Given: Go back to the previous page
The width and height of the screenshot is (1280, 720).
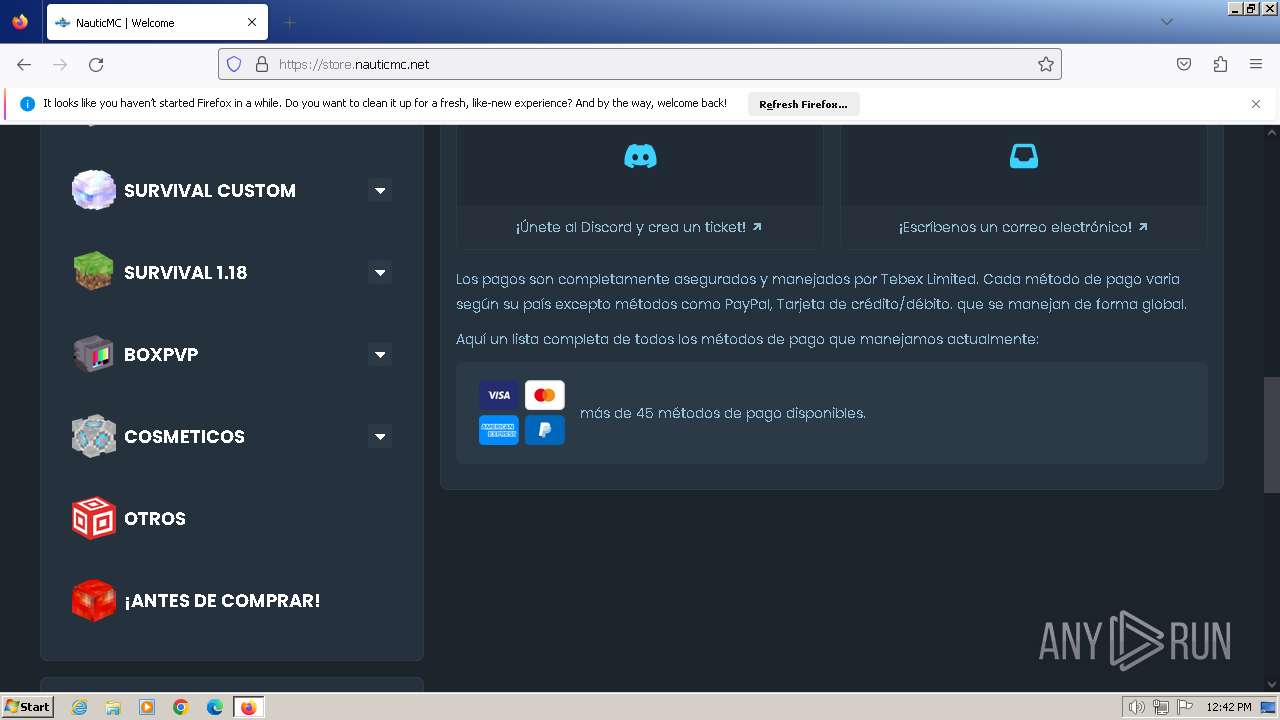Looking at the screenshot, I should 24,64.
